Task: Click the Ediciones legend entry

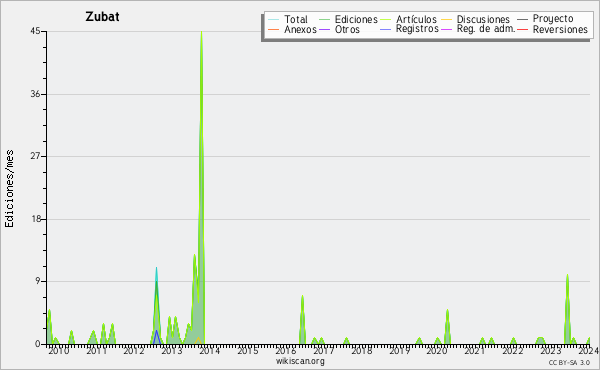Action: (348, 19)
